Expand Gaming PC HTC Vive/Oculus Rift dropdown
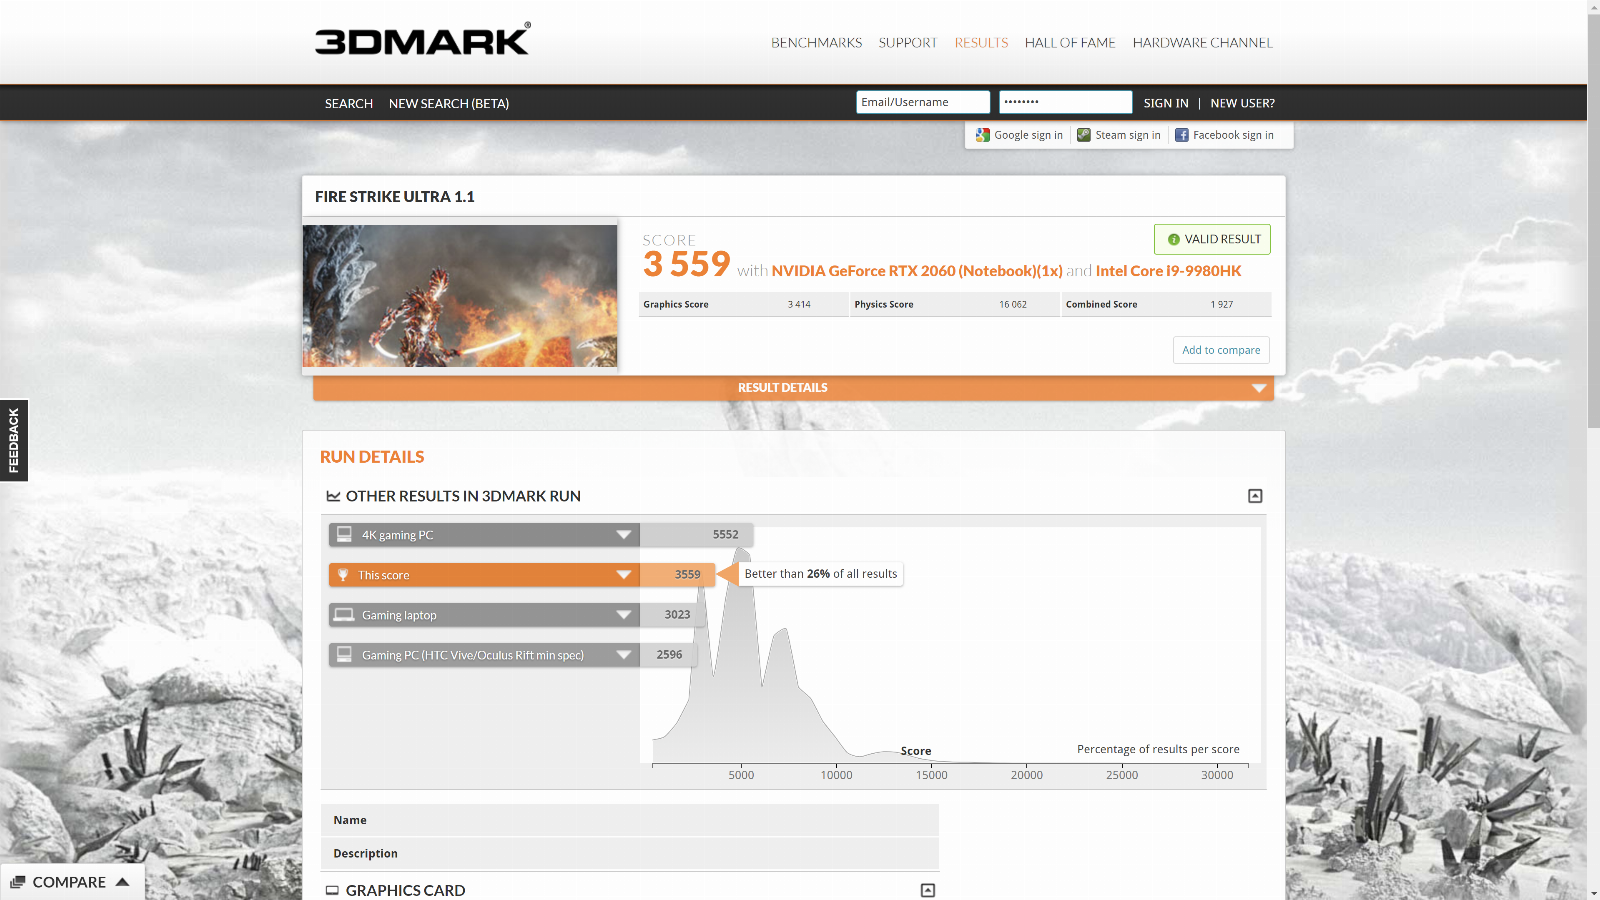Viewport: 1600px width, 900px height. [624, 655]
